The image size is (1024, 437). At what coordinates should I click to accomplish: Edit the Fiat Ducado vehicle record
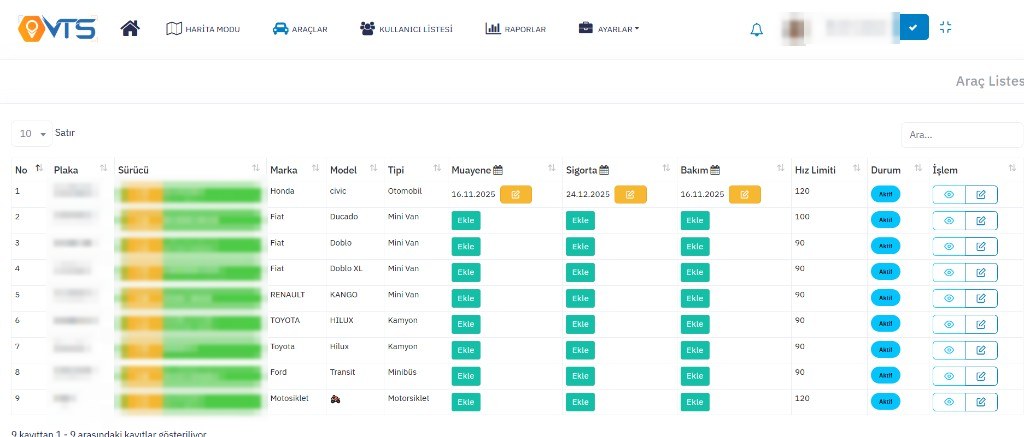coord(982,220)
